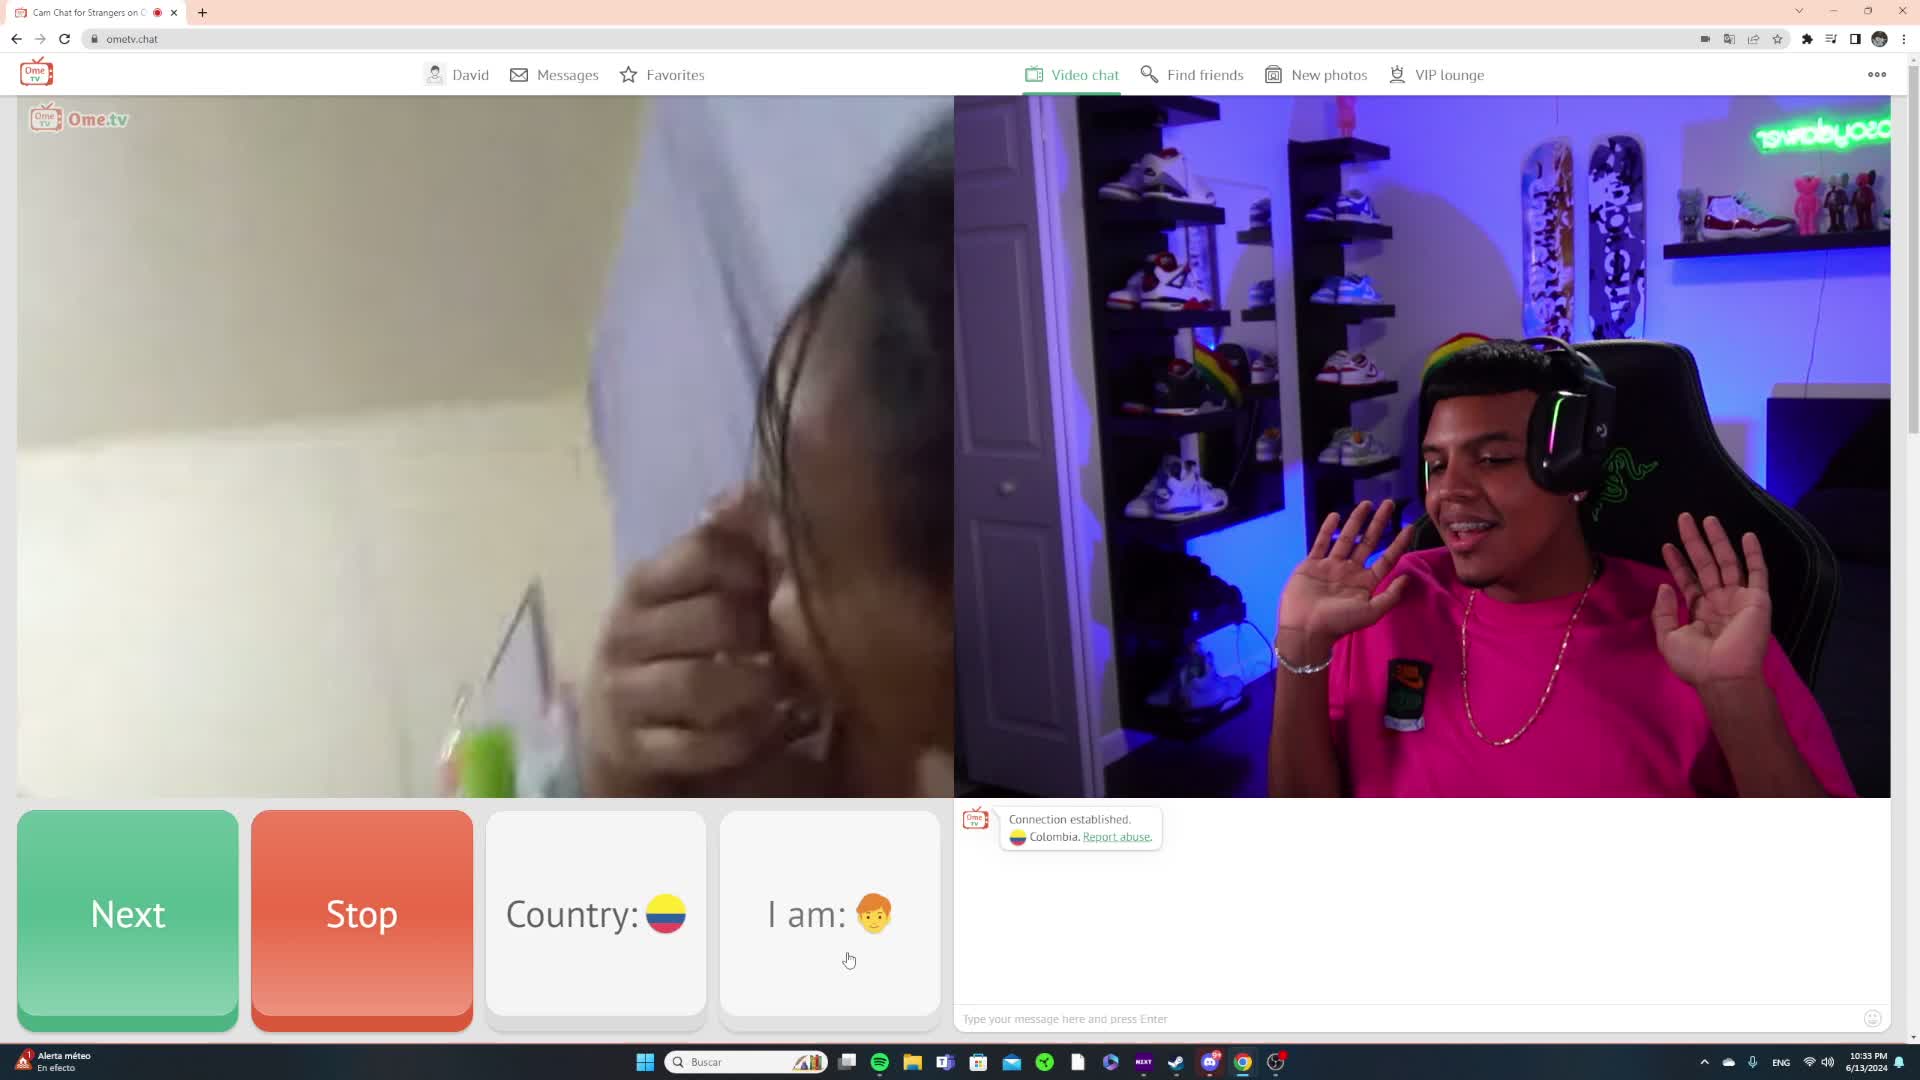
Task: Focus the chat message input field
Action: 1400,1019
